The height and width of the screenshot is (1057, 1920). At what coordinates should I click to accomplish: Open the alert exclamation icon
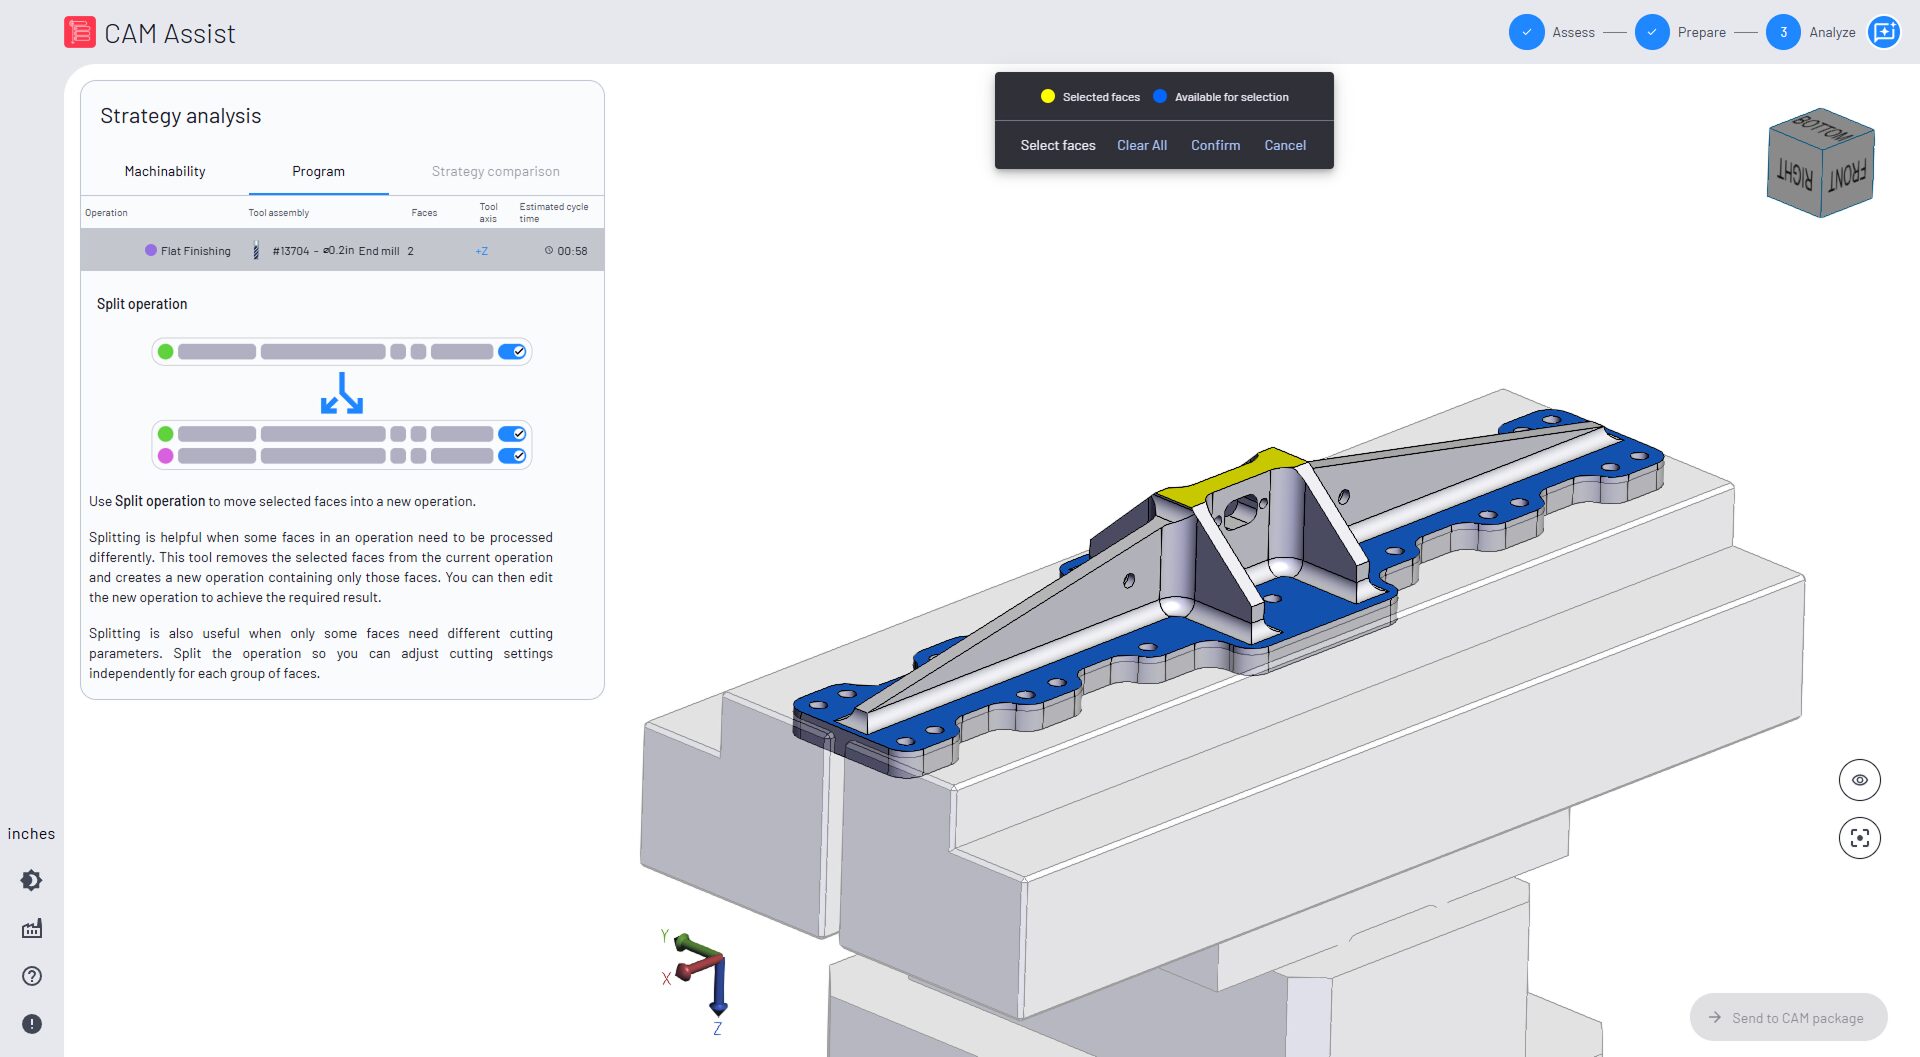(x=32, y=1024)
